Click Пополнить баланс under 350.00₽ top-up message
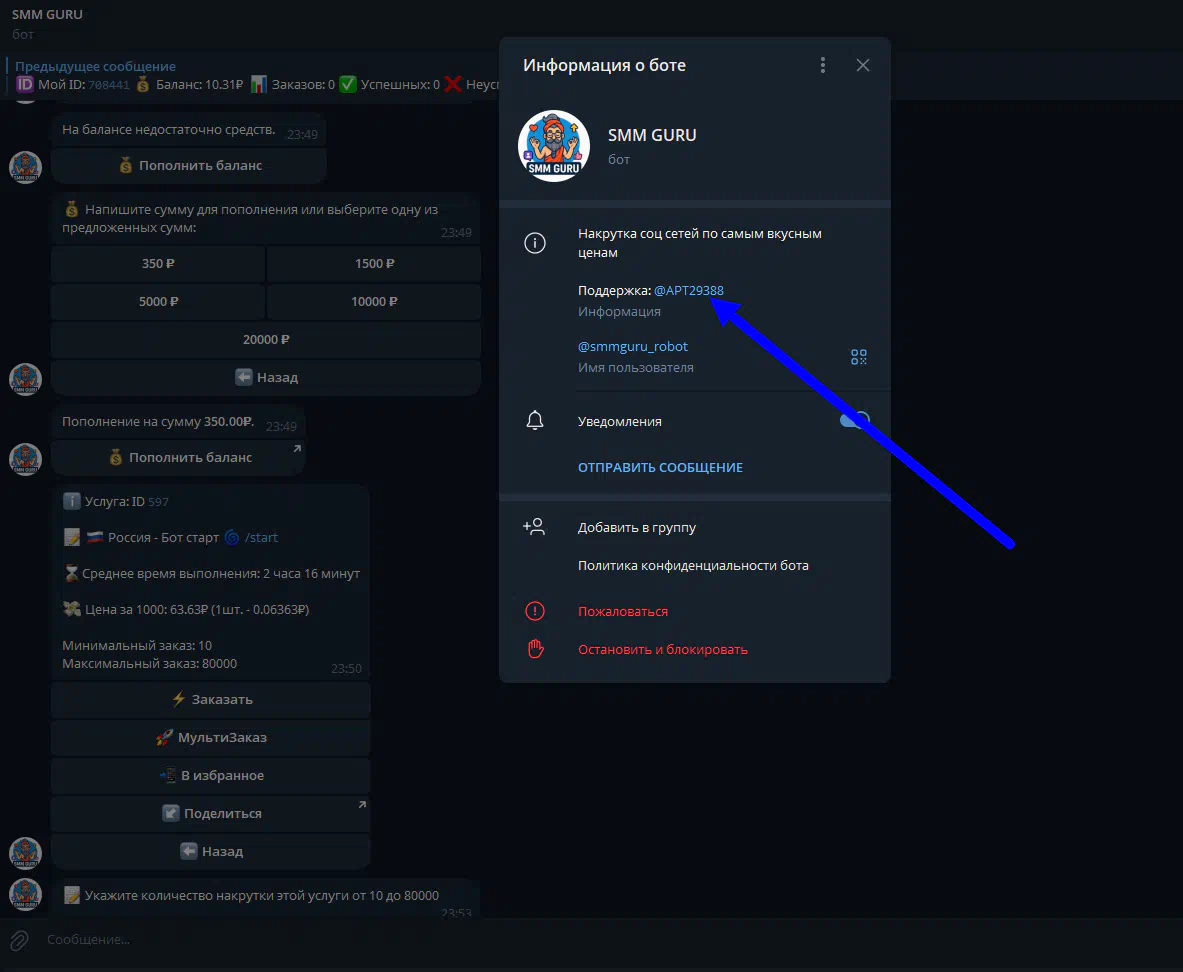 (x=178, y=457)
